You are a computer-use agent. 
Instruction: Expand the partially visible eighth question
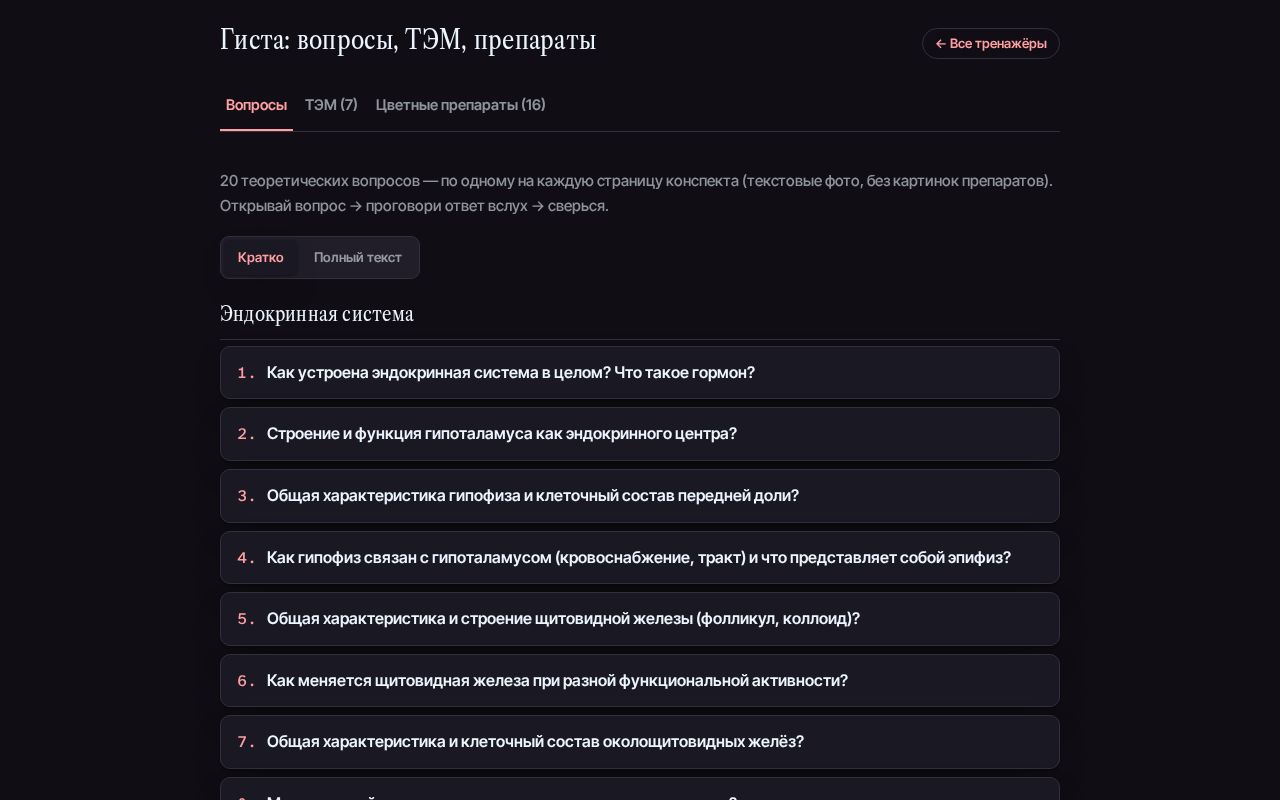pos(640,789)
